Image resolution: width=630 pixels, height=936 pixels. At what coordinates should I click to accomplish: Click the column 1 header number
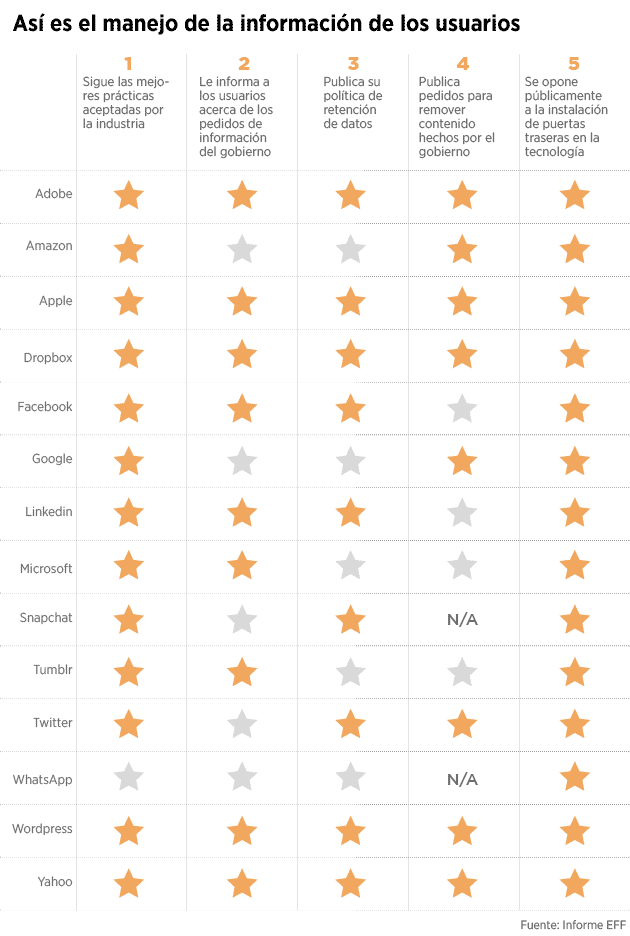point(128,63)
